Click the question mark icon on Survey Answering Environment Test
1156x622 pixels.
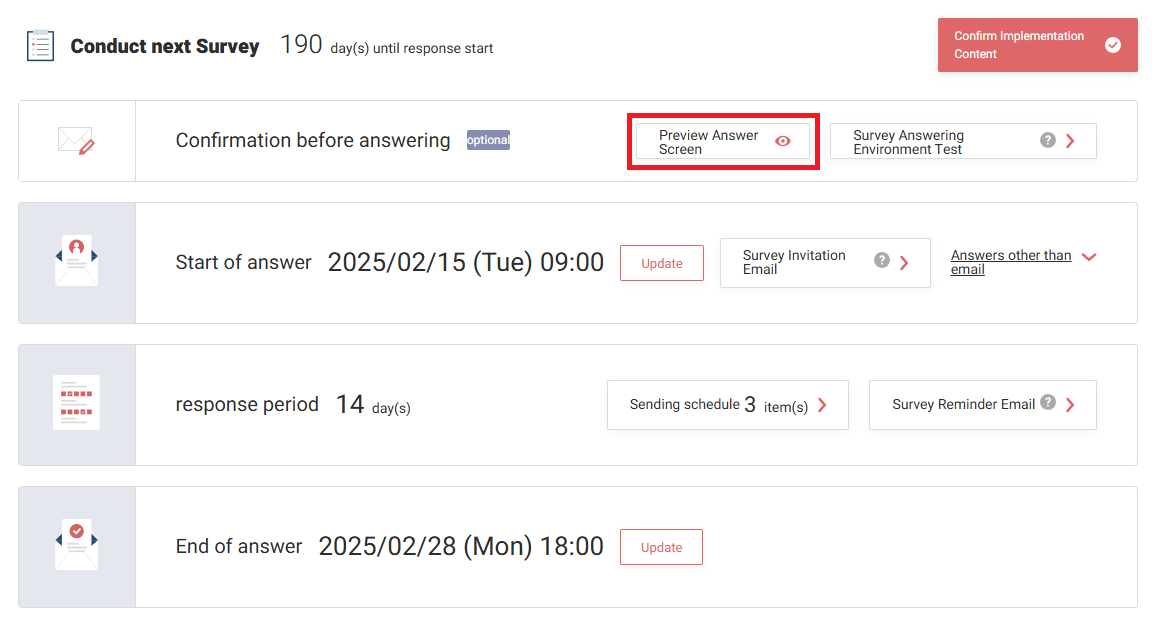coord(1048,140)
